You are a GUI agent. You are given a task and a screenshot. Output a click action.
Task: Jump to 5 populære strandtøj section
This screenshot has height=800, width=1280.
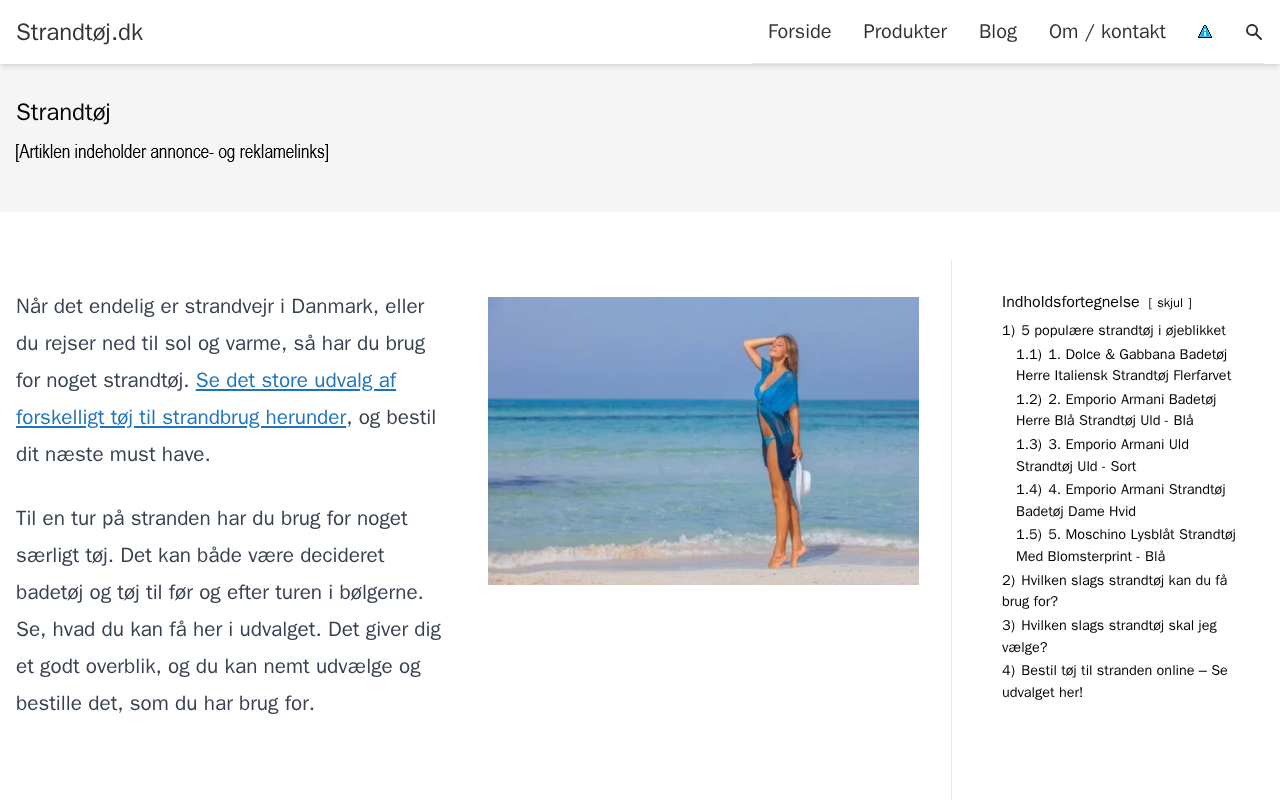[1114, 331]
